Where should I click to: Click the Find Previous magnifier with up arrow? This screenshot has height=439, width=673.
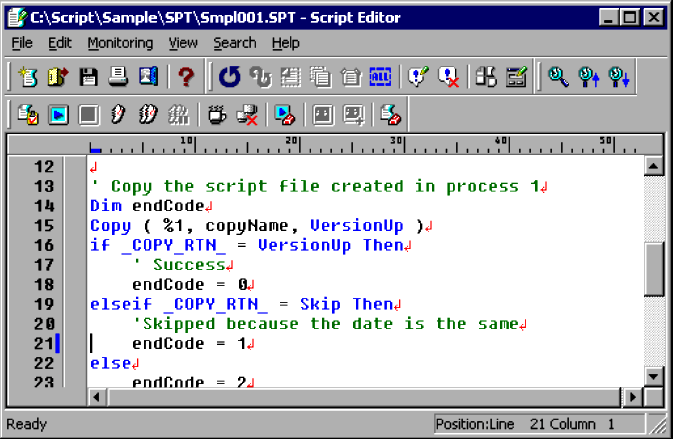coord(589,77)
